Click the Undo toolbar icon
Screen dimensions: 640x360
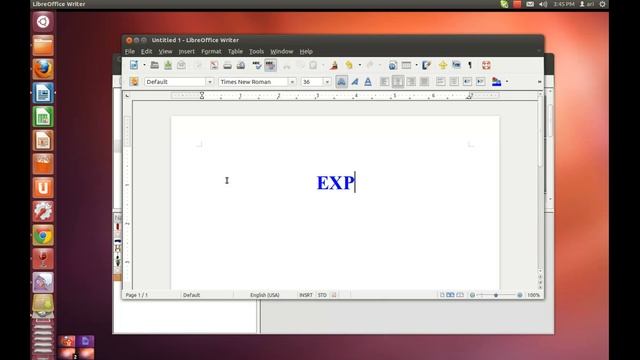tap(349, 65)
